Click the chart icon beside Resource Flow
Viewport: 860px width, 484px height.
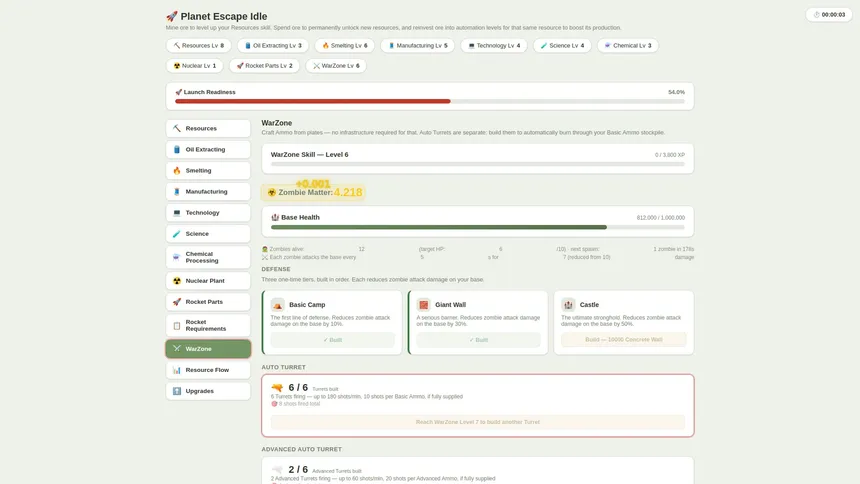click(x=177, y=370)
